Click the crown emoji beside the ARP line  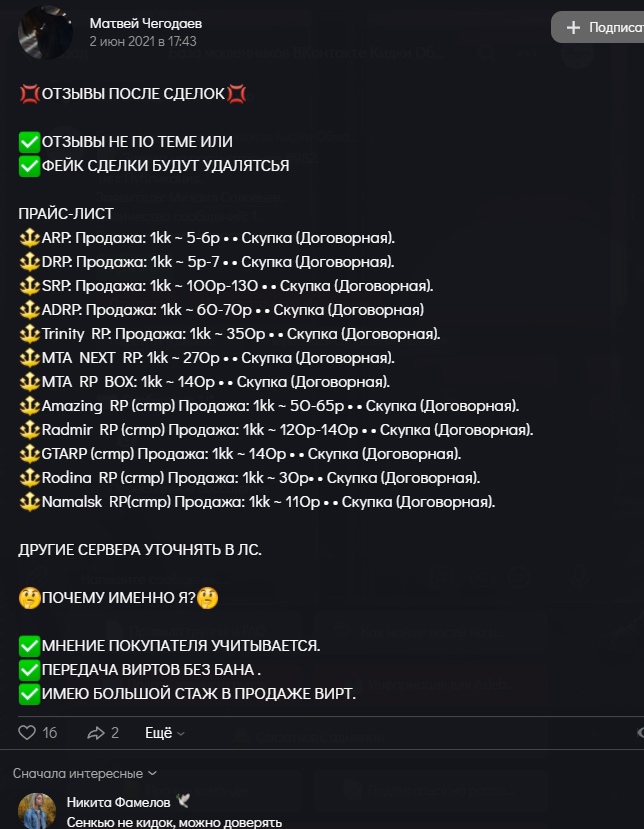pos(29,237)
